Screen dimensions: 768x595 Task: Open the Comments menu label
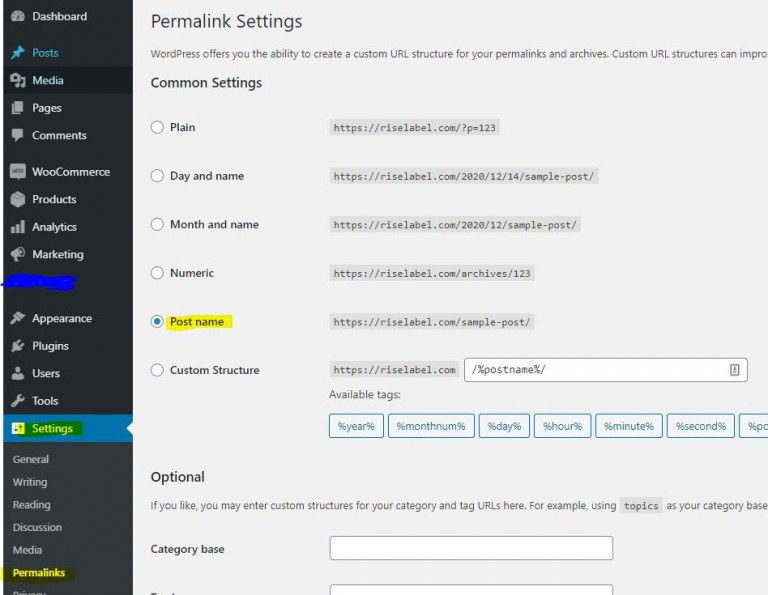pyautogui.click(x=59, y=135)
